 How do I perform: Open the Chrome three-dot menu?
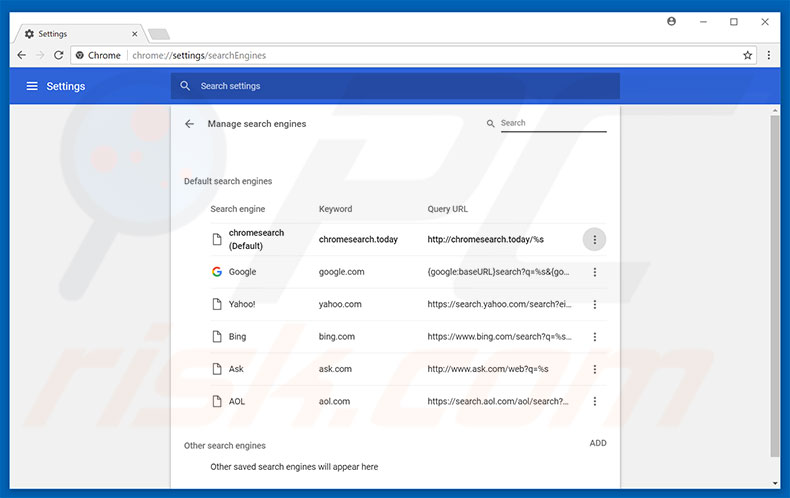coord(769,55)
